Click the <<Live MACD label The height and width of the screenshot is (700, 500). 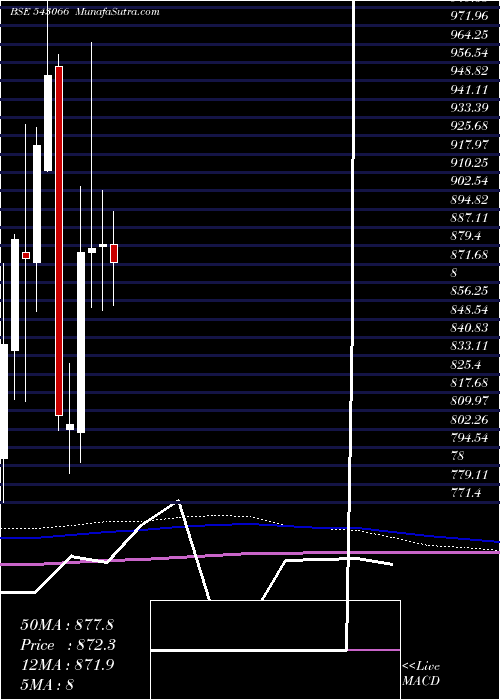pos(421,674)
